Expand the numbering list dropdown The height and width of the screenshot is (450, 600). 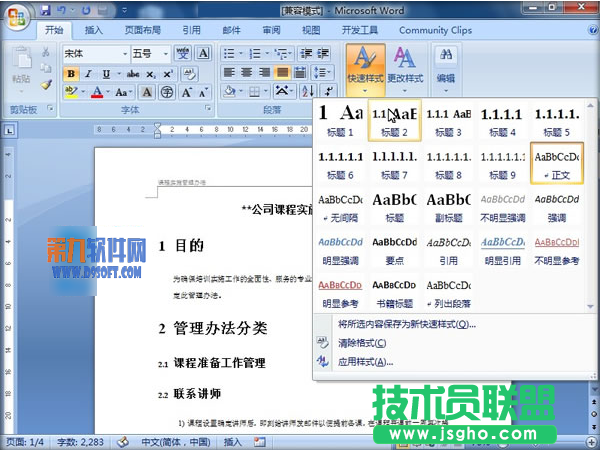267,54
